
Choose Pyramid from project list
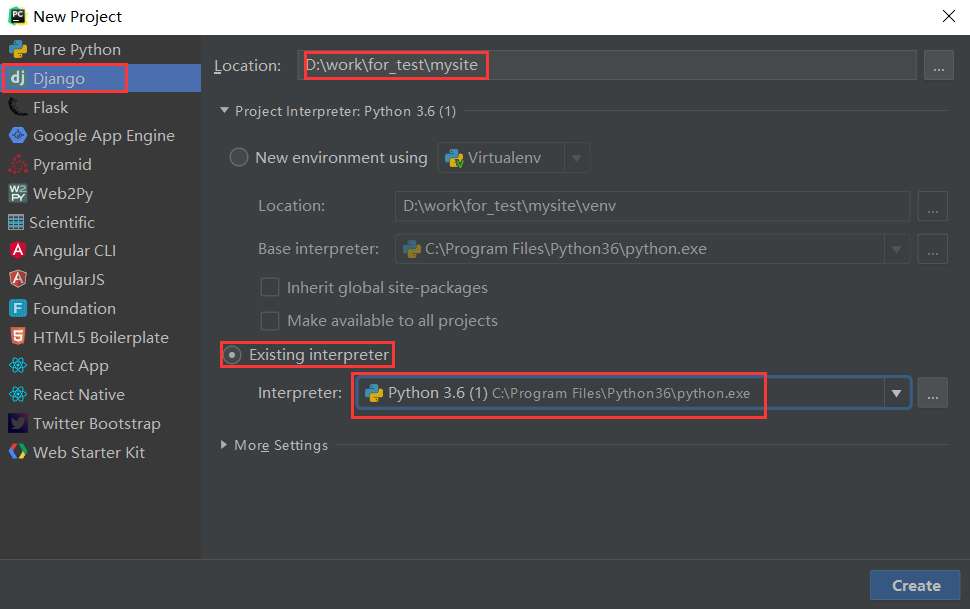100,165
